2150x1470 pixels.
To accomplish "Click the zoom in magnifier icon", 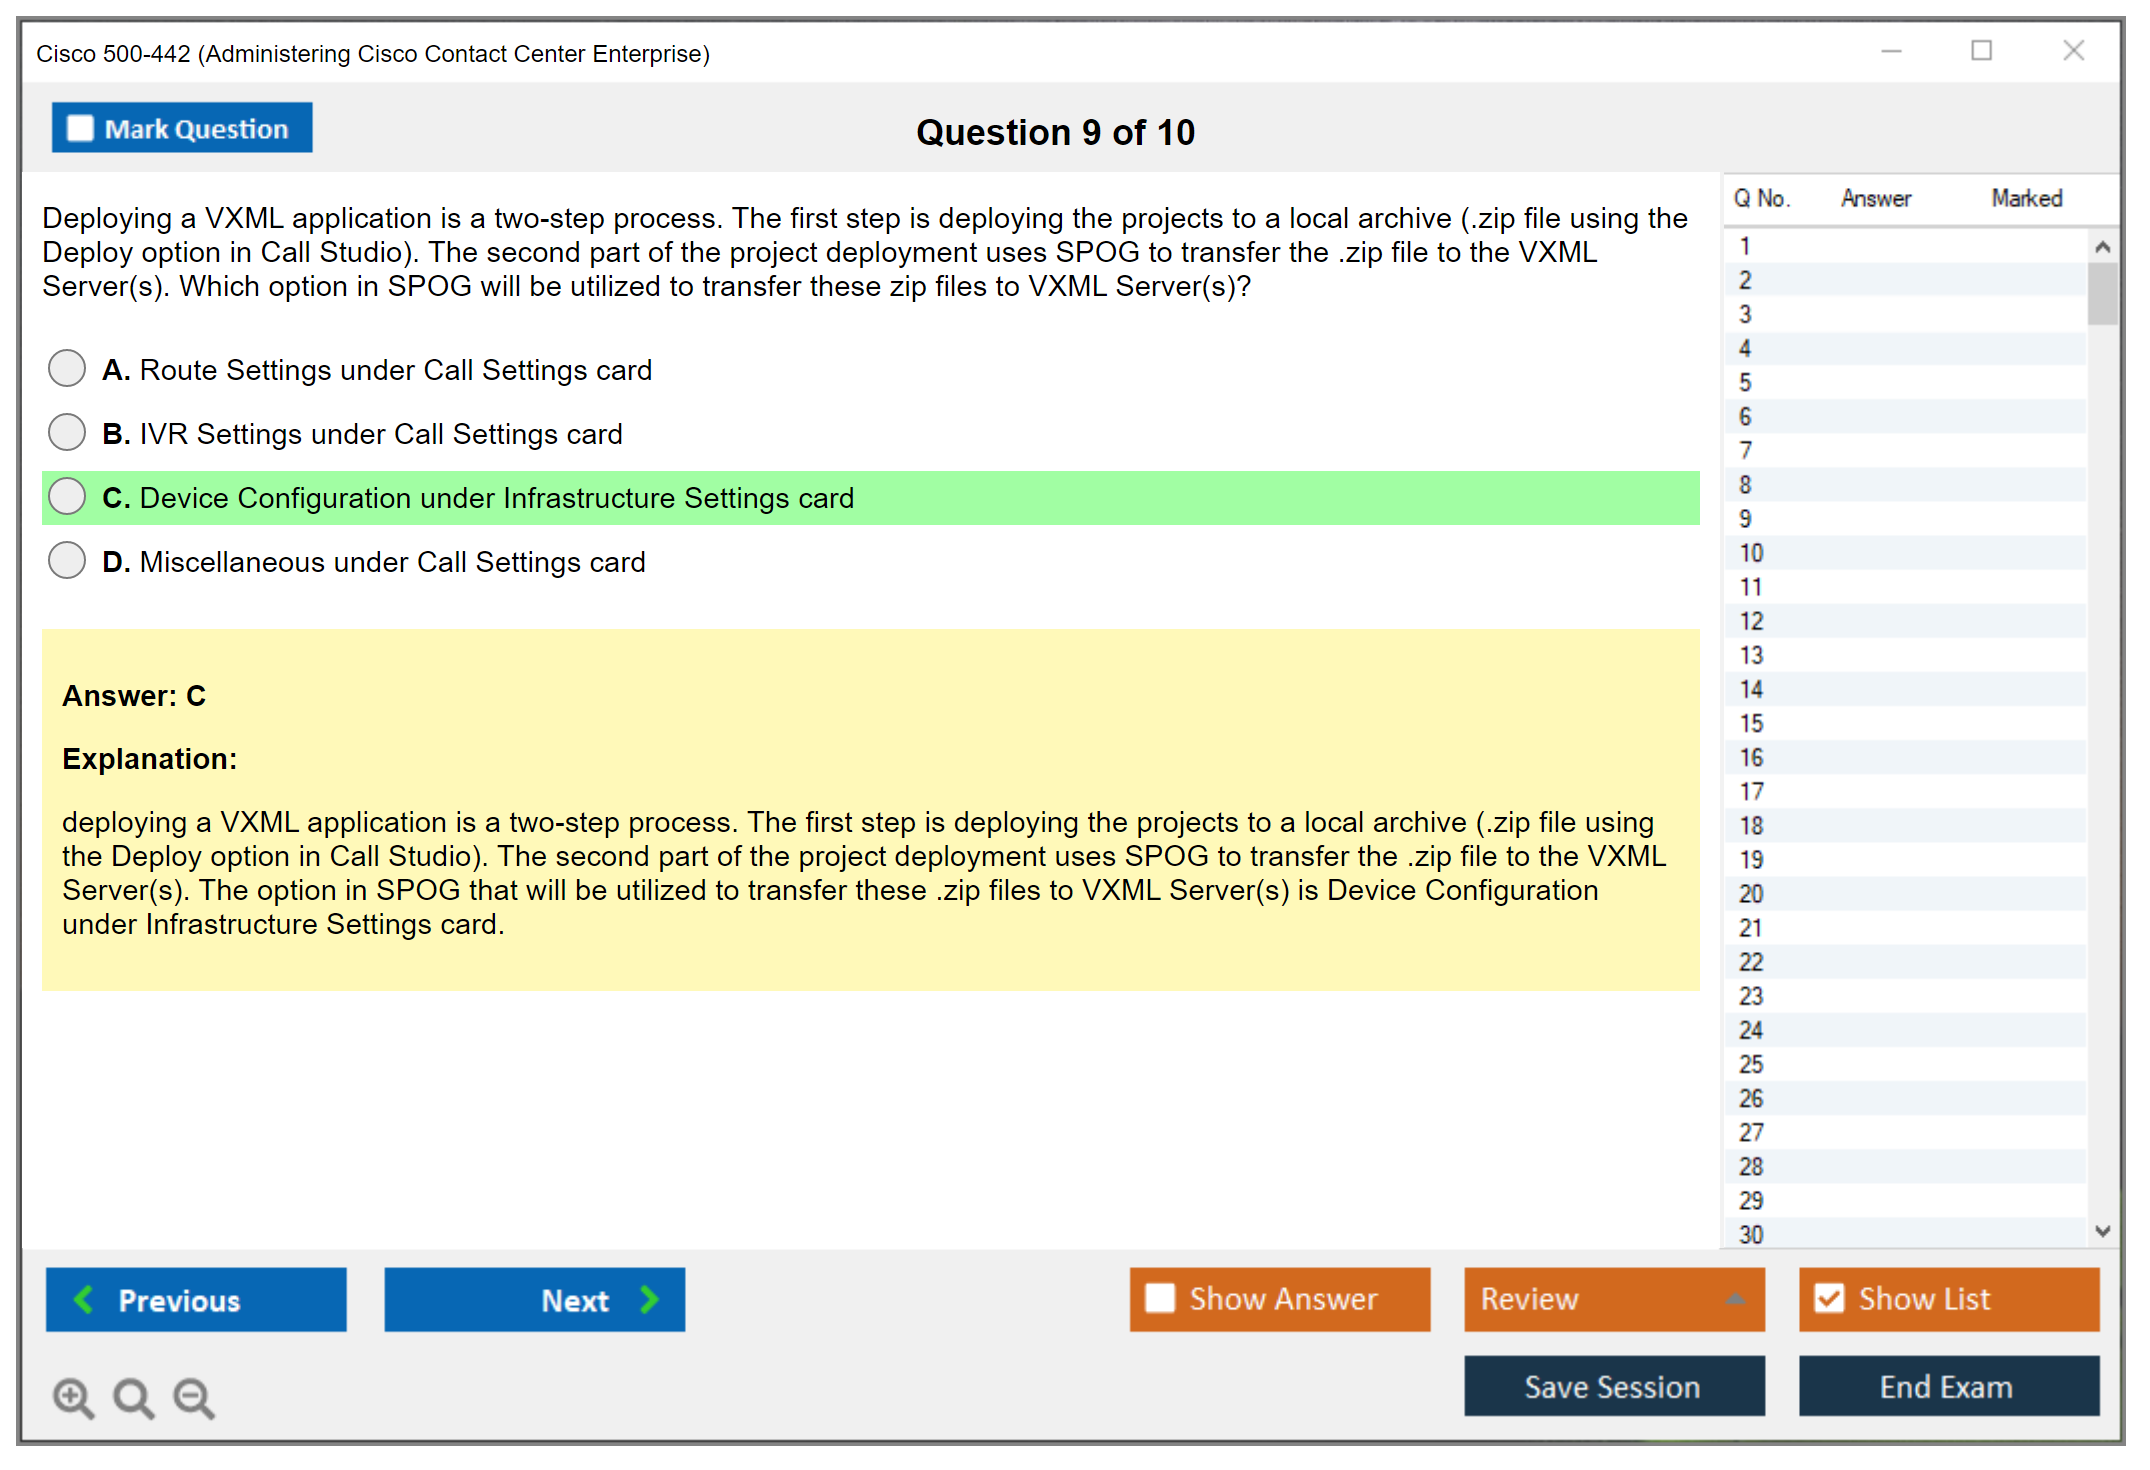I will tap(73, 1397).
